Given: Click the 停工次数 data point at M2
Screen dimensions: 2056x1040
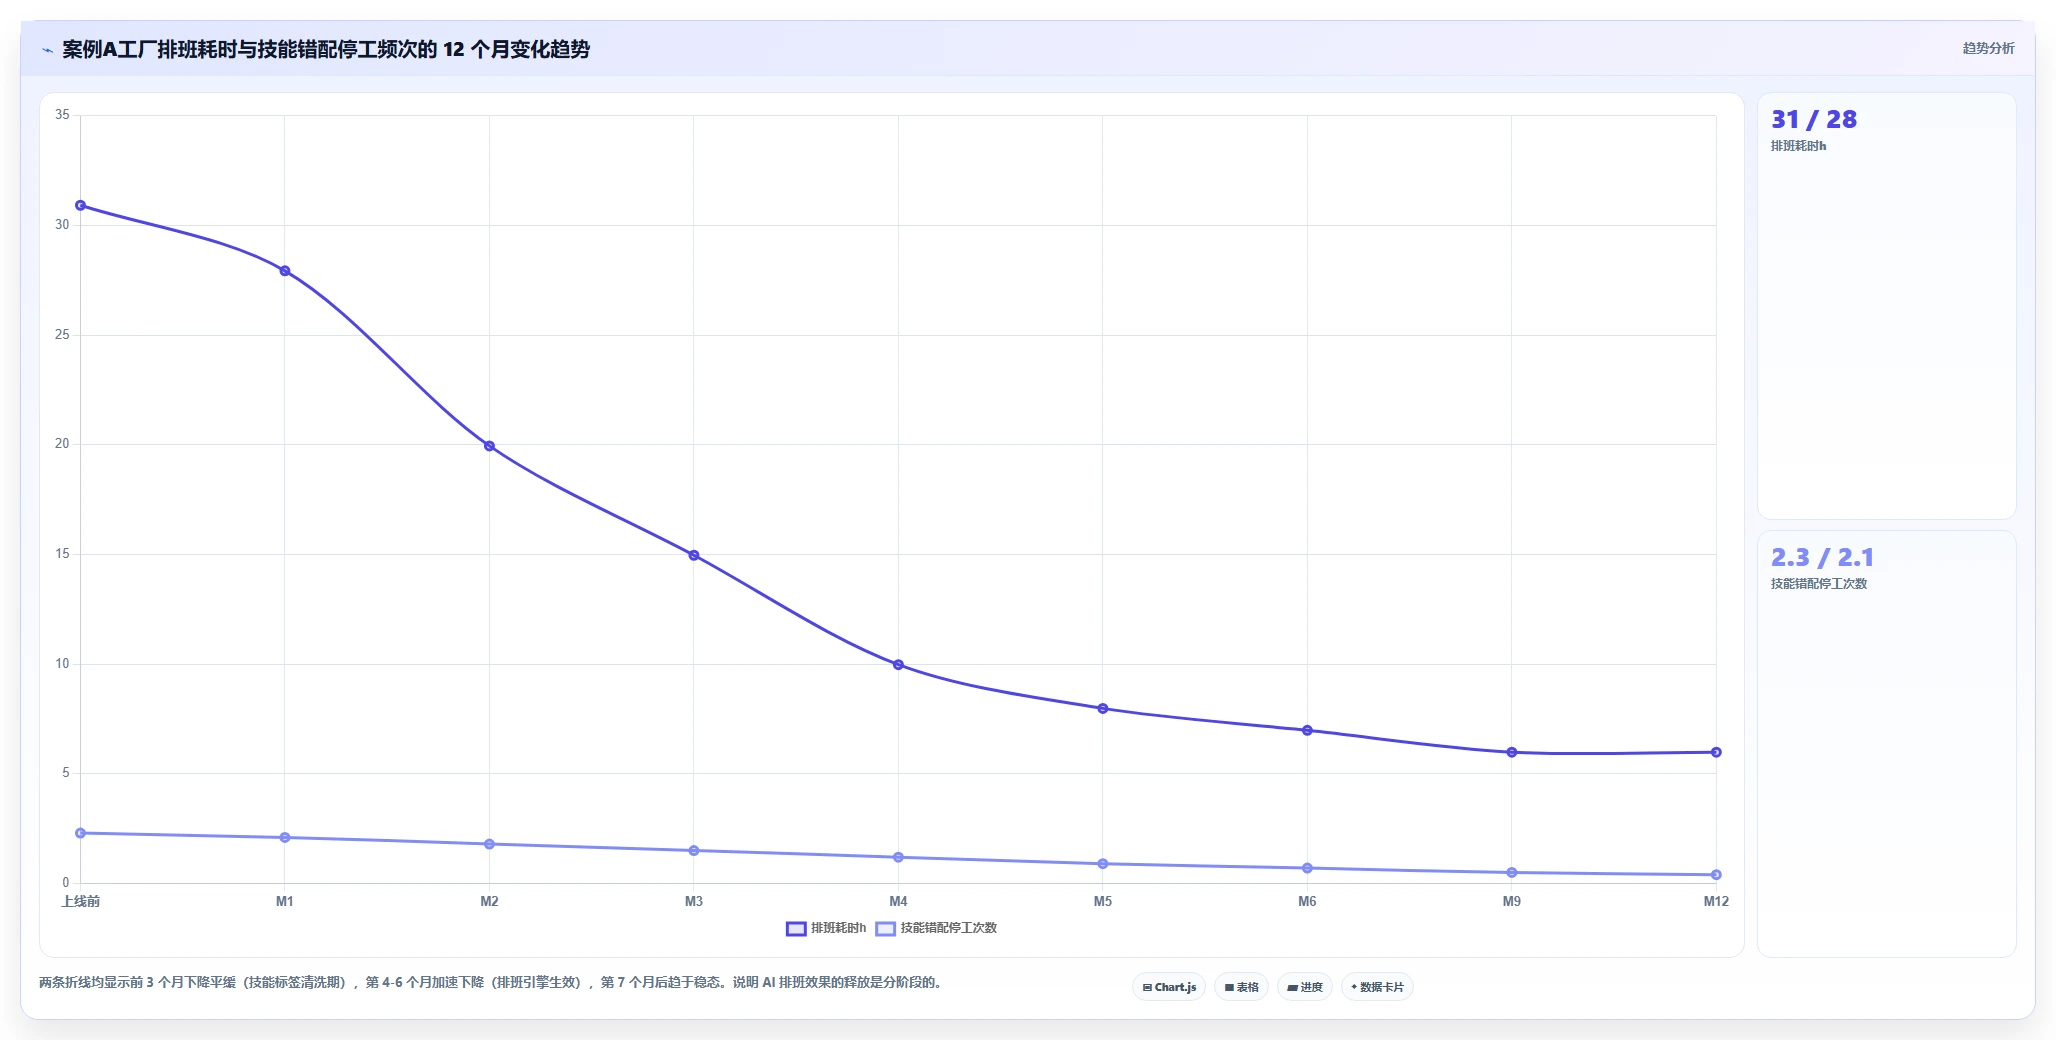Looking at the screenshot, I should pyautogui.click(x=489, y=844).
